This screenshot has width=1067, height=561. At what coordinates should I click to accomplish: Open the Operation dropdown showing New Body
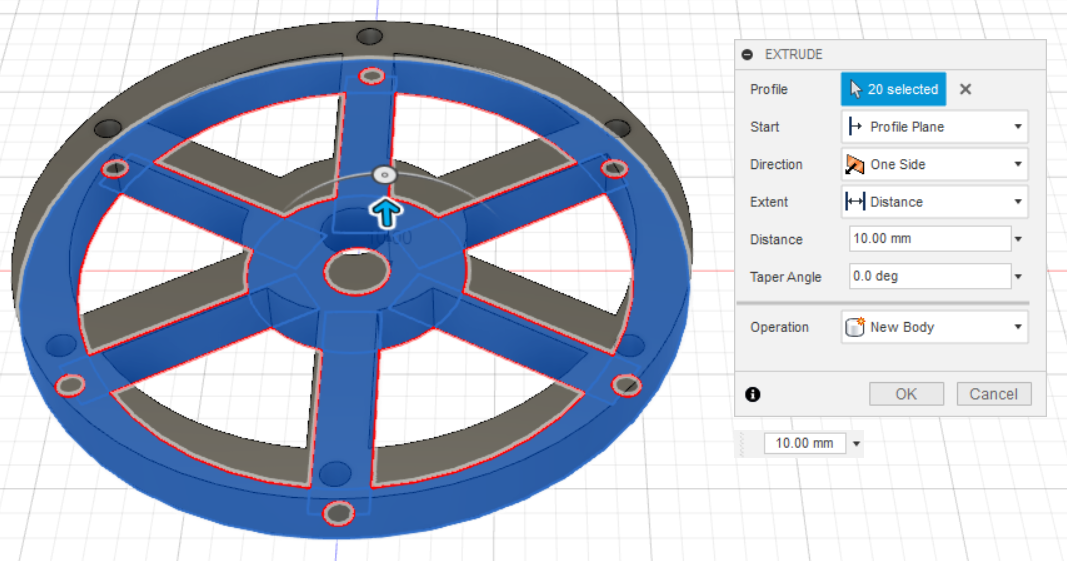pos(934,327)
